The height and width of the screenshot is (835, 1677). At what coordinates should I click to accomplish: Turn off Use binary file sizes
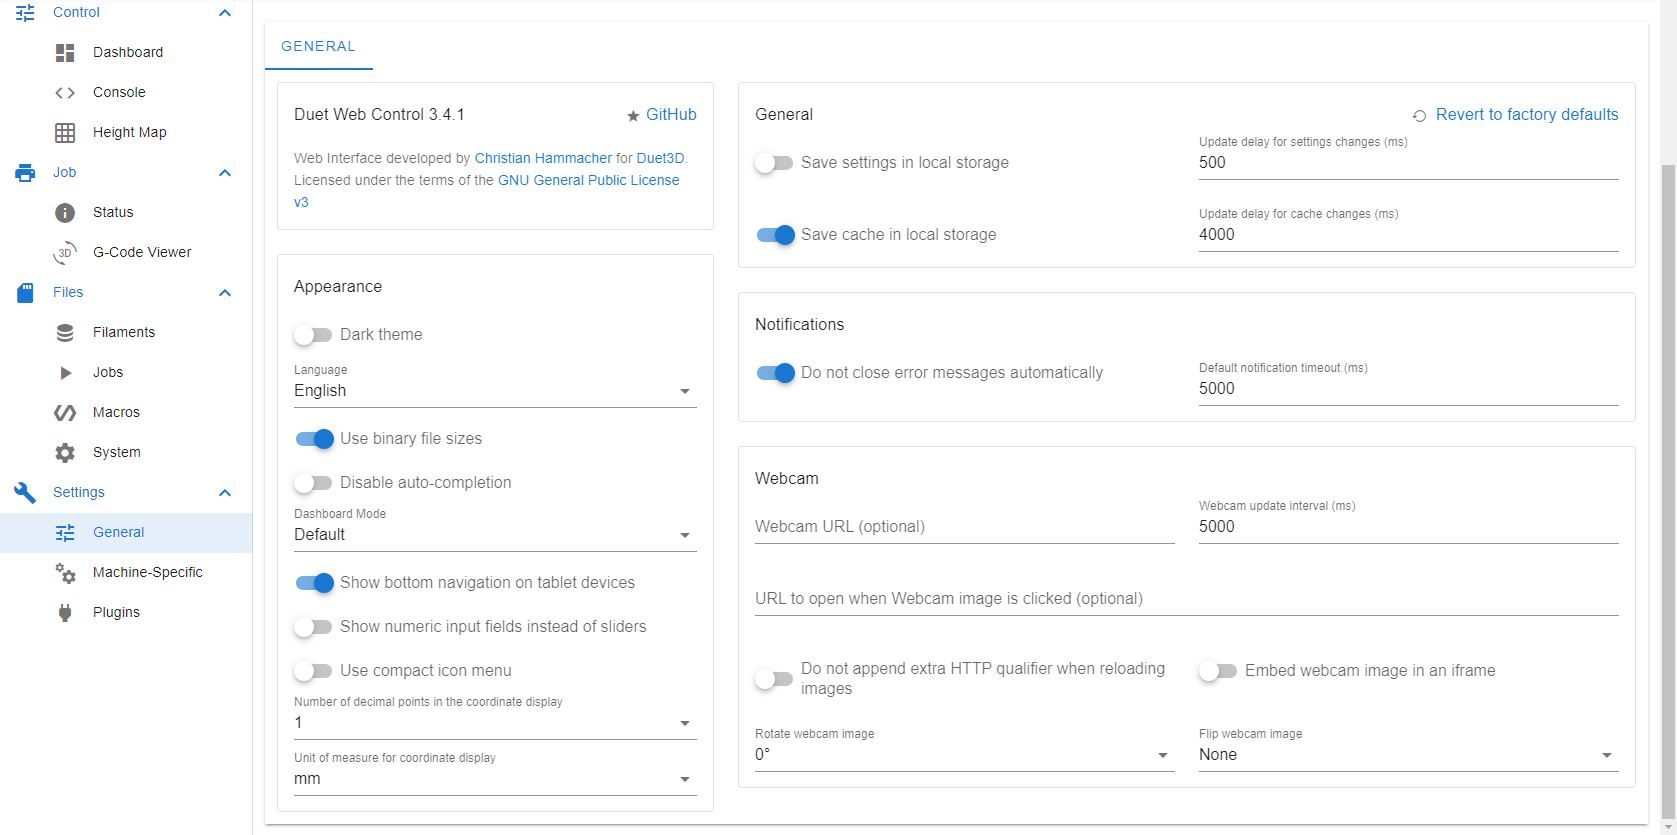313,438
